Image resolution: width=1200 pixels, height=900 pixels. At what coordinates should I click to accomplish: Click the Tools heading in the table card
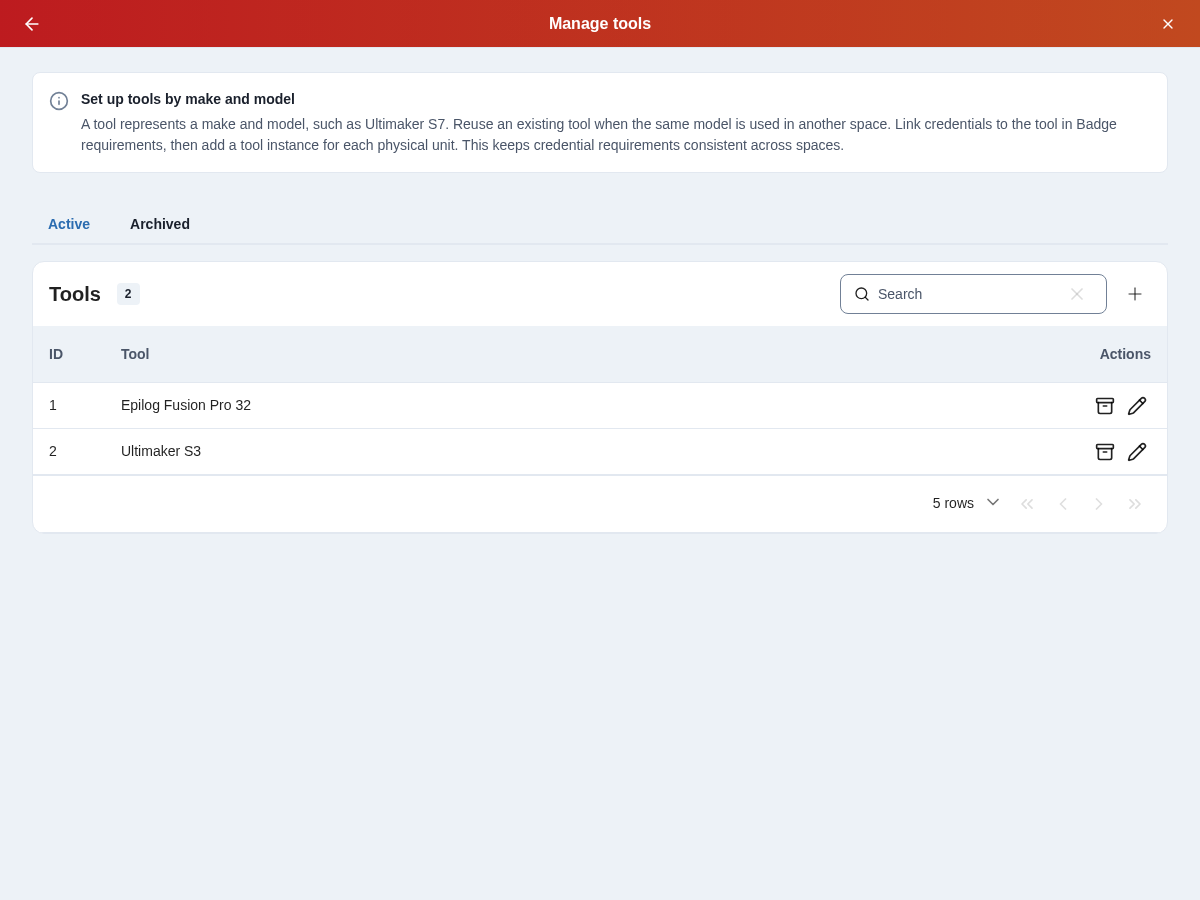click(x=75, y=294)
